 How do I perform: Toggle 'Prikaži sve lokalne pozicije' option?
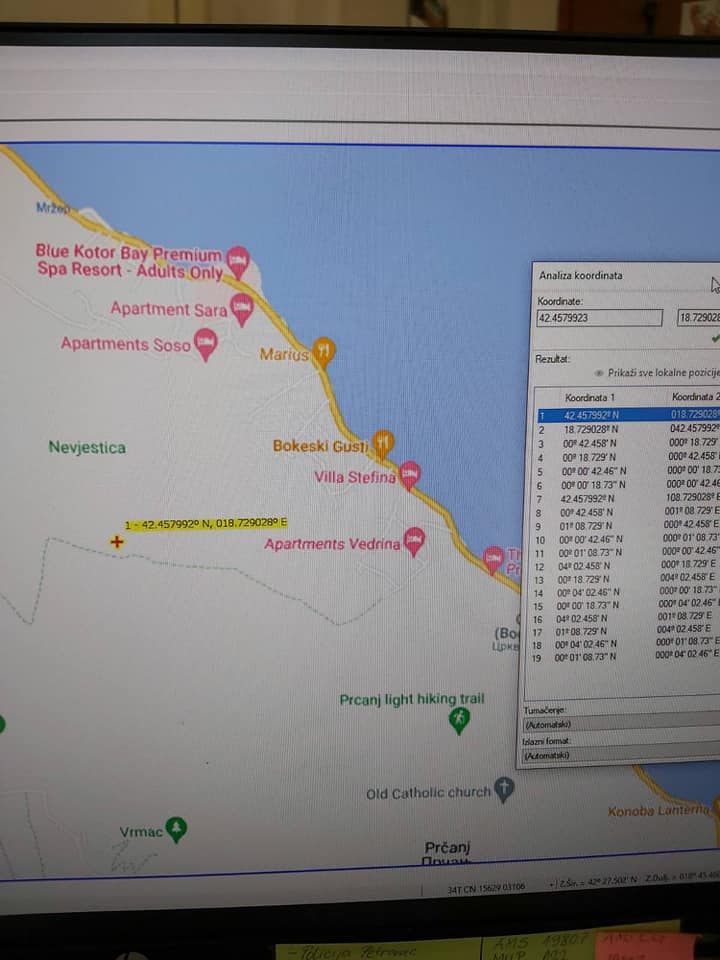click(x=657, y=373)
